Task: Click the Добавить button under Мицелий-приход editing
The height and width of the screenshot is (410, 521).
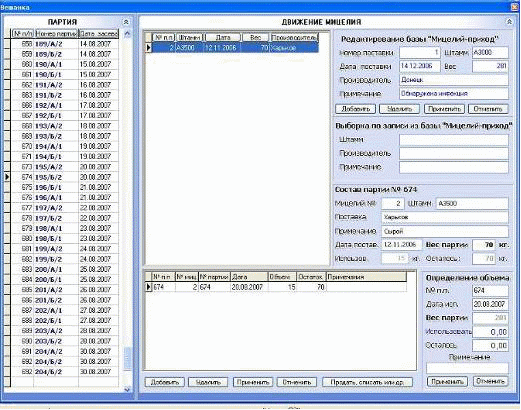Action: pos(355,109)
